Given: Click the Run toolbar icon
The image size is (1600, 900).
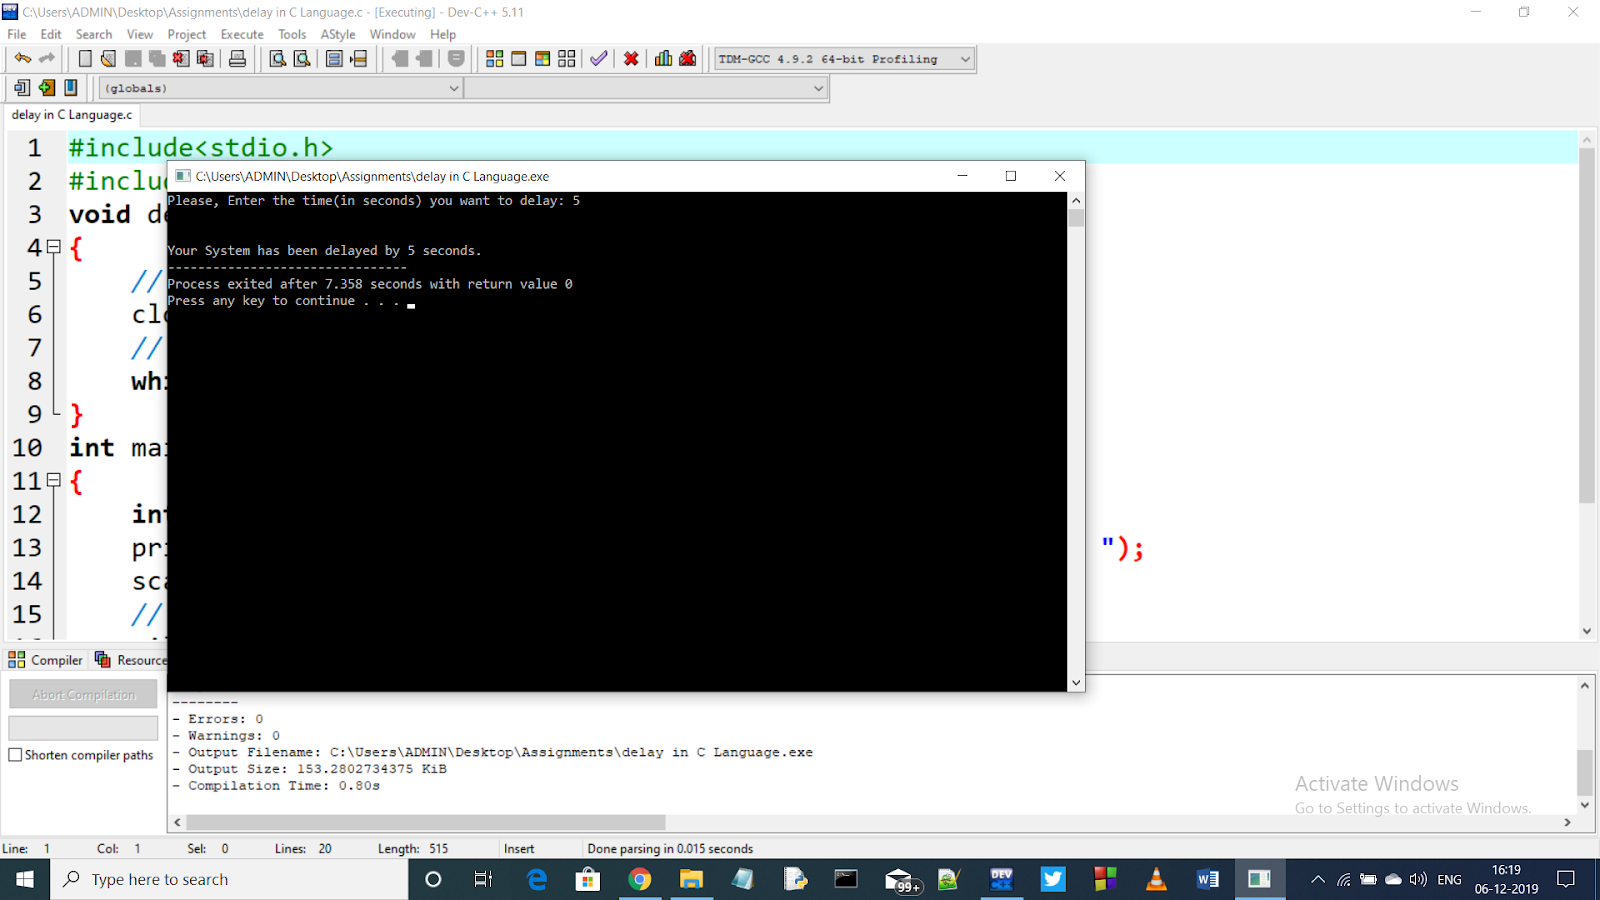Looking at the screenshot, I should [517, 58].
